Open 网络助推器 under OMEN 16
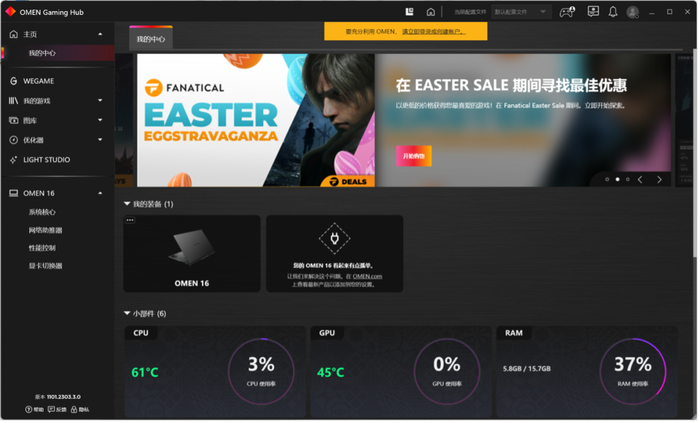Viewport: 700px width, 423px height. coord(45,230)
